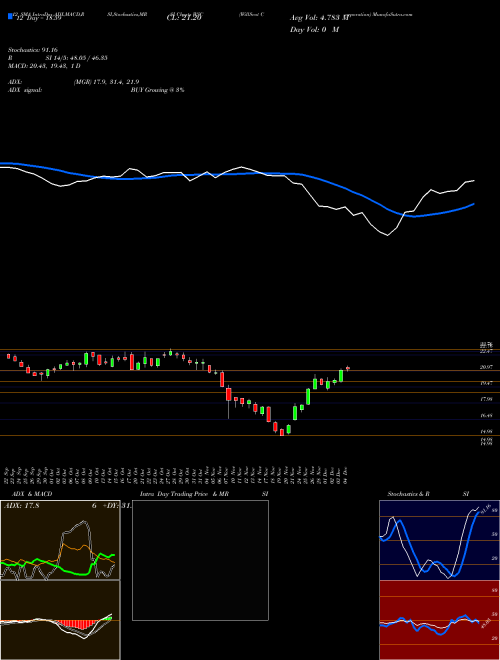
Task: Click the 'Day Vol: 0 M' label
Action: pos(314,30)
